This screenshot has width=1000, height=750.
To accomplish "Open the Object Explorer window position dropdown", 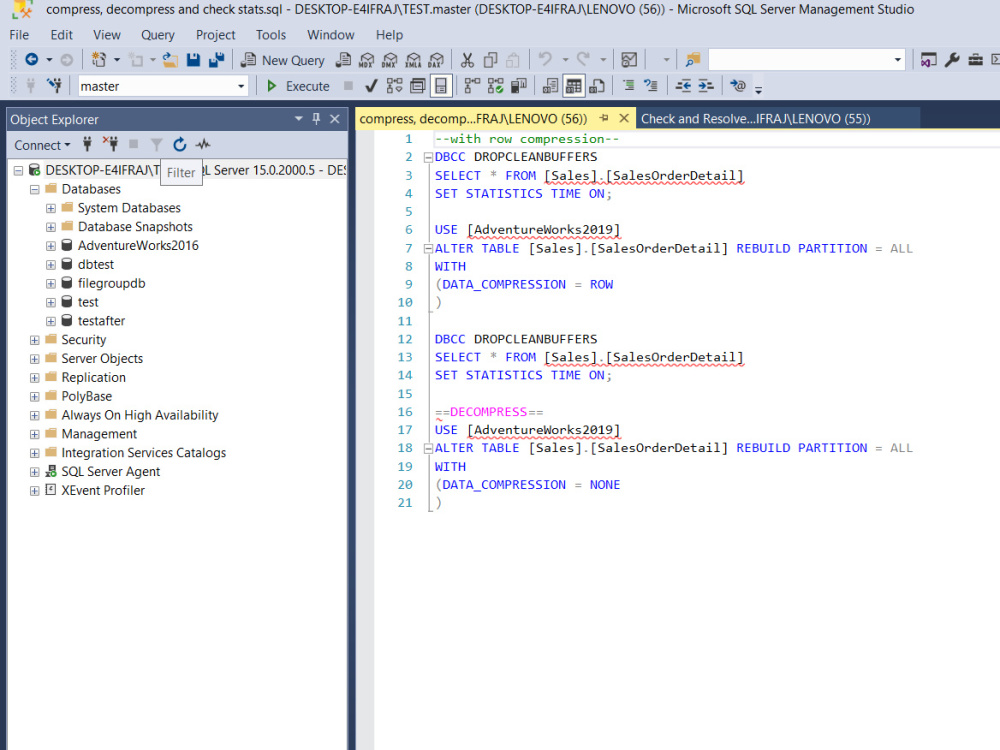I will coord(298,119).
